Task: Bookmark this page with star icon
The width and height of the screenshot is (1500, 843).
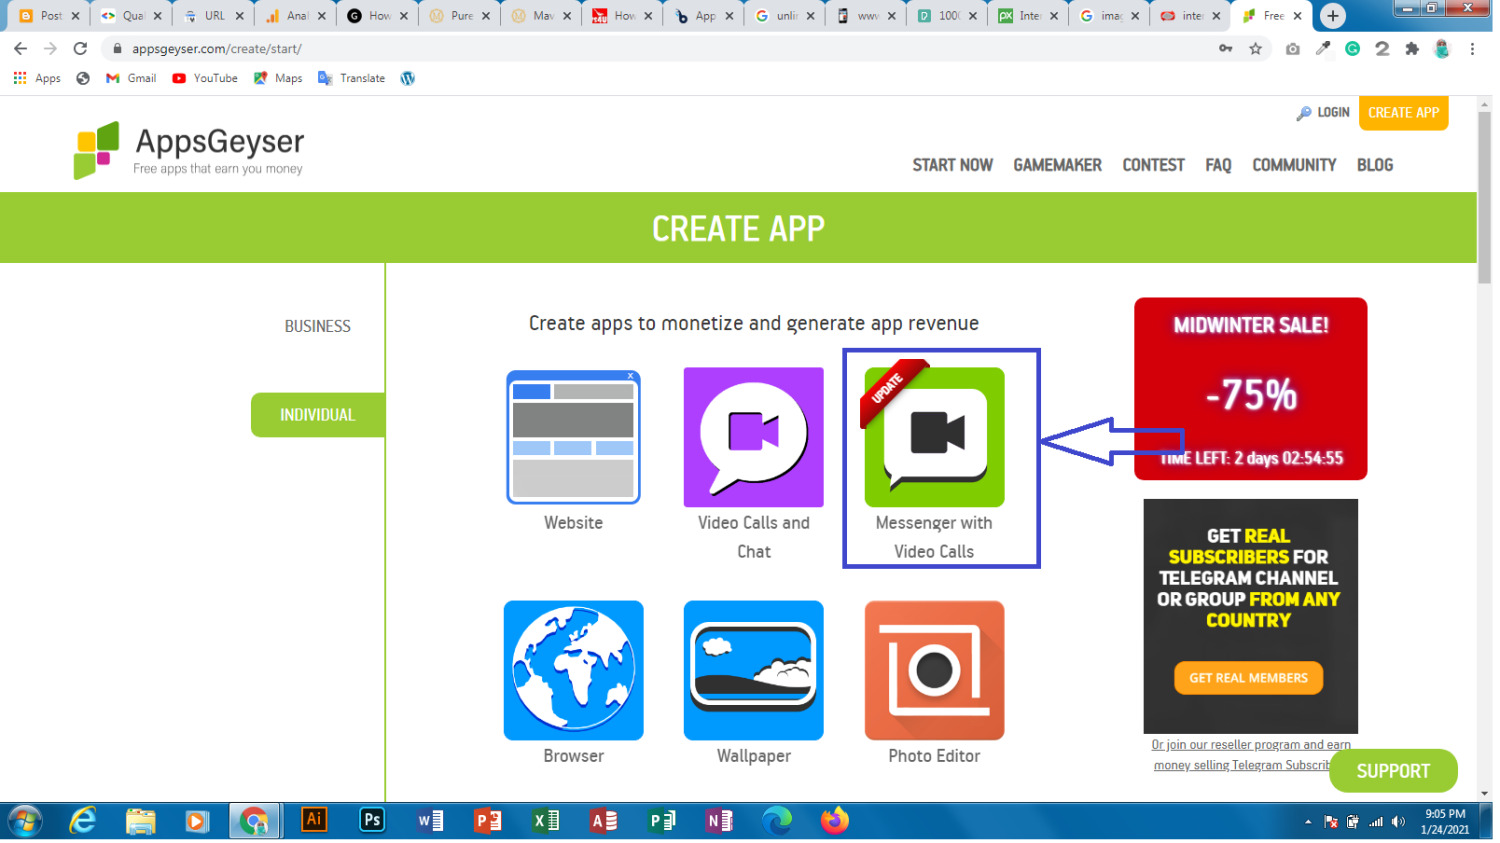Action: tap(1255, 48)
